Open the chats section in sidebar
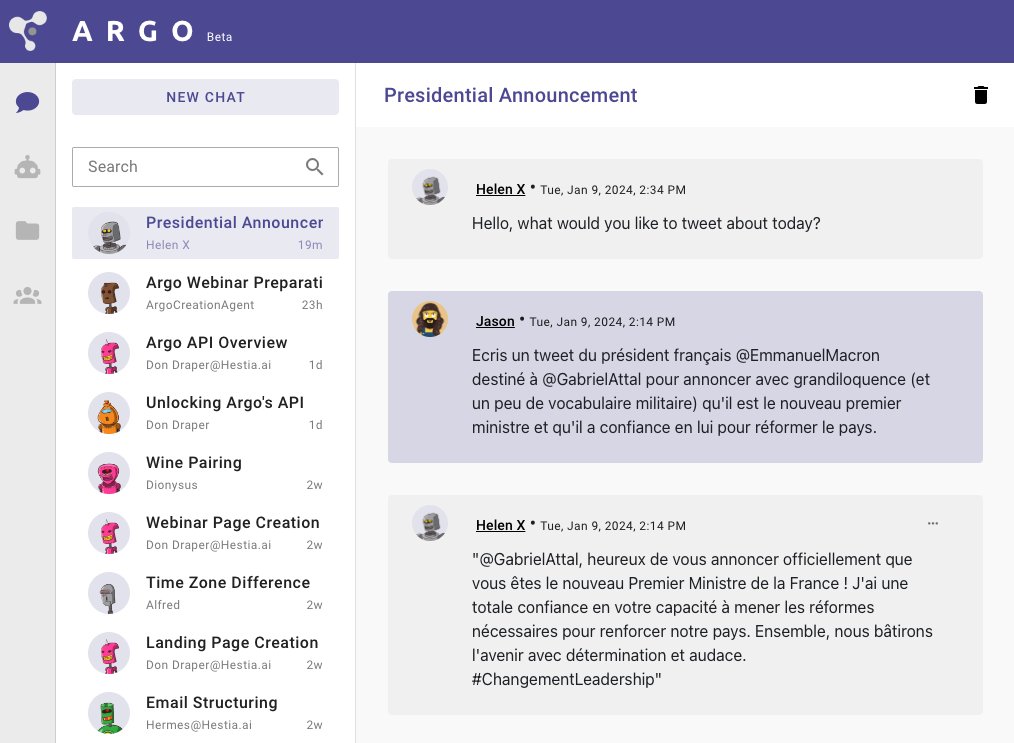Viewport: 1014px width, 743px height. [x=27, y=102]
